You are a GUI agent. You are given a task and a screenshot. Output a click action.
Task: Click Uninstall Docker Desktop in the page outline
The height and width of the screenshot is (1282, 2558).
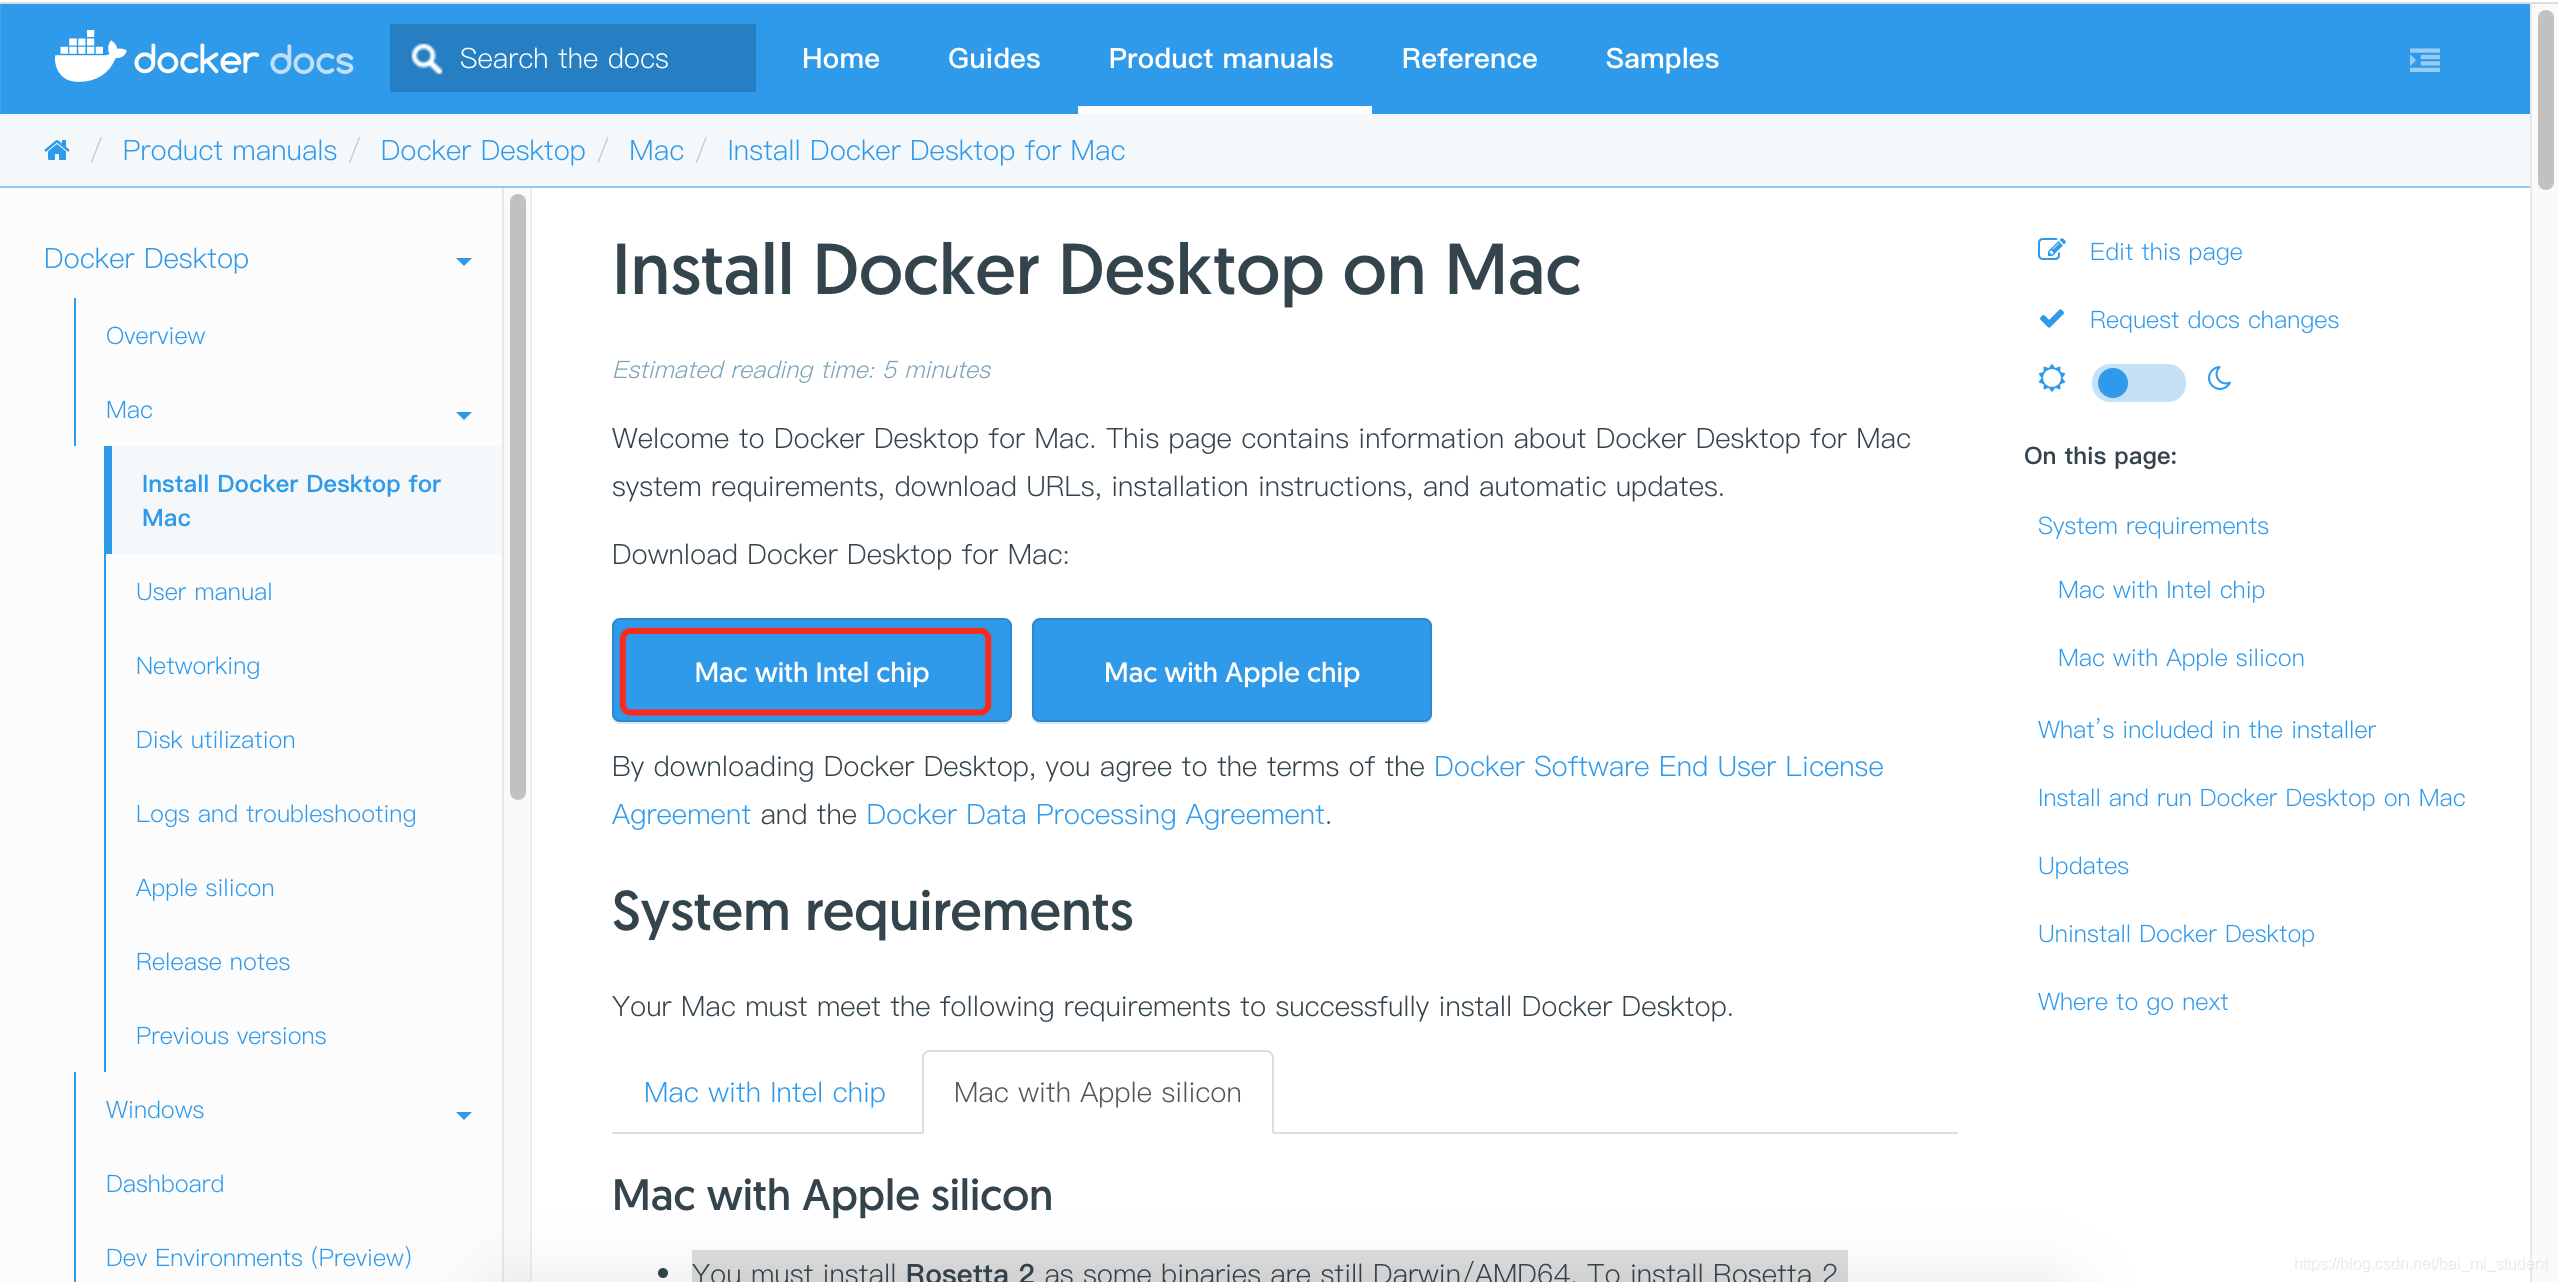pyautogui.click(x=2175, y=933)
